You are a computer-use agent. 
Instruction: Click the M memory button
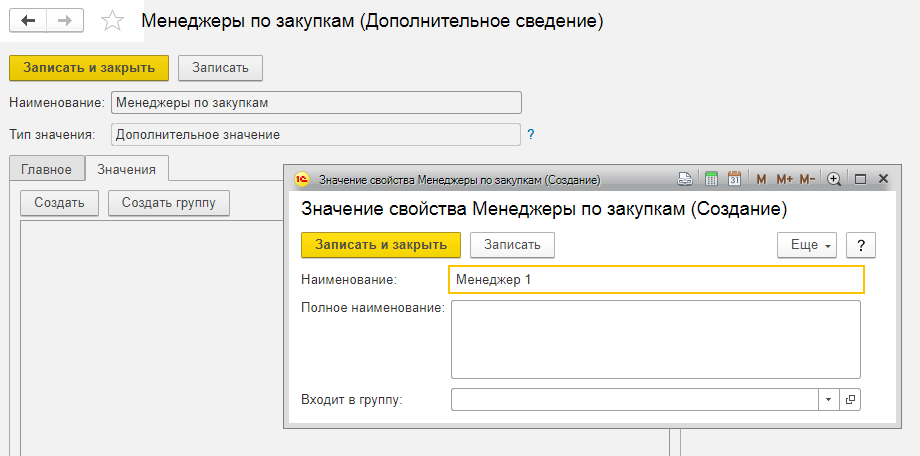(x=761, y=179)
